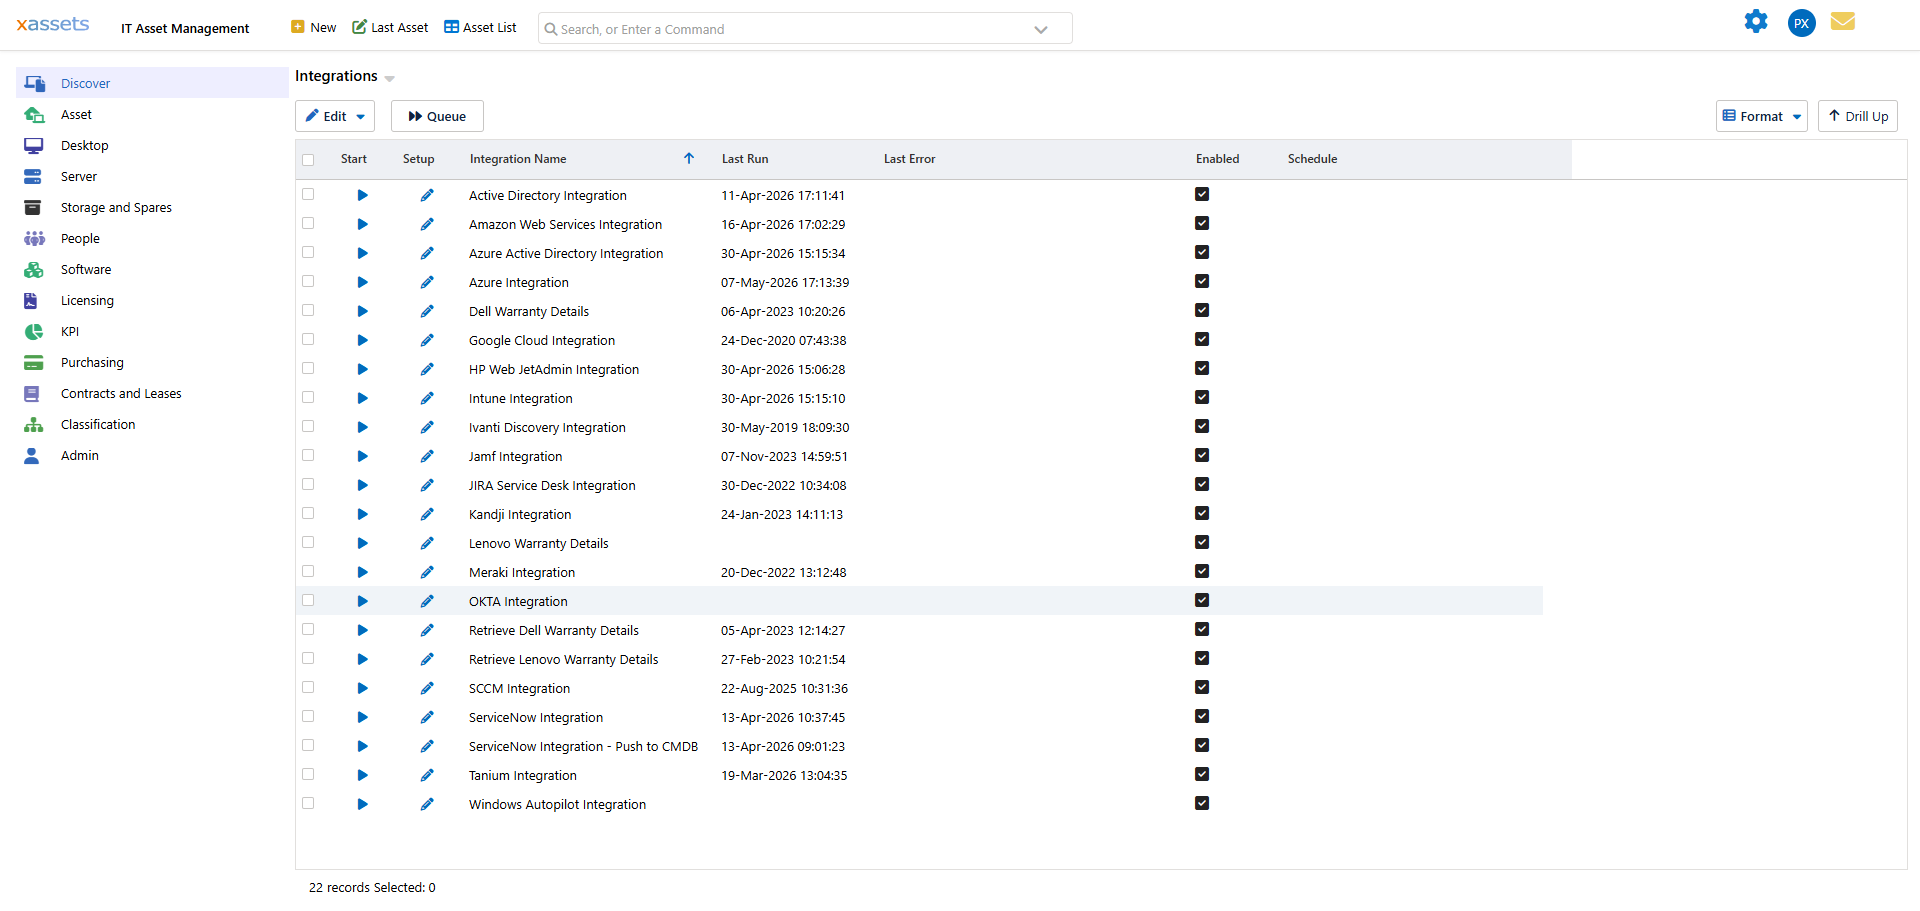The height and width of the screenshot is (911, 1920).
Task: Edit setup of JIRA Service Desk Integration
Action: [x=427, y=485]
